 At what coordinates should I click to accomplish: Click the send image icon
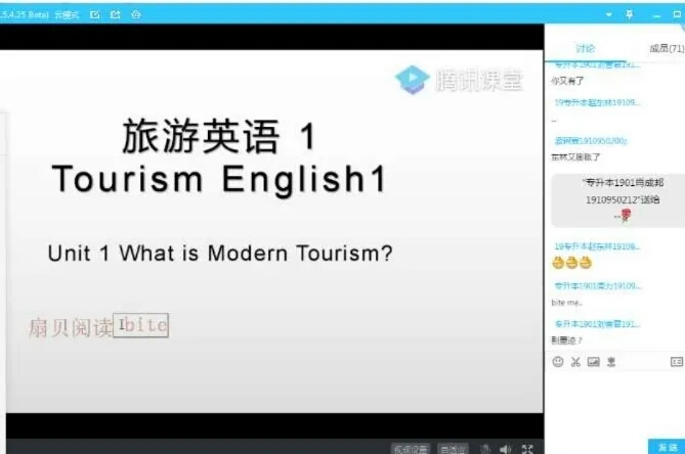click(x=593, y=361)
